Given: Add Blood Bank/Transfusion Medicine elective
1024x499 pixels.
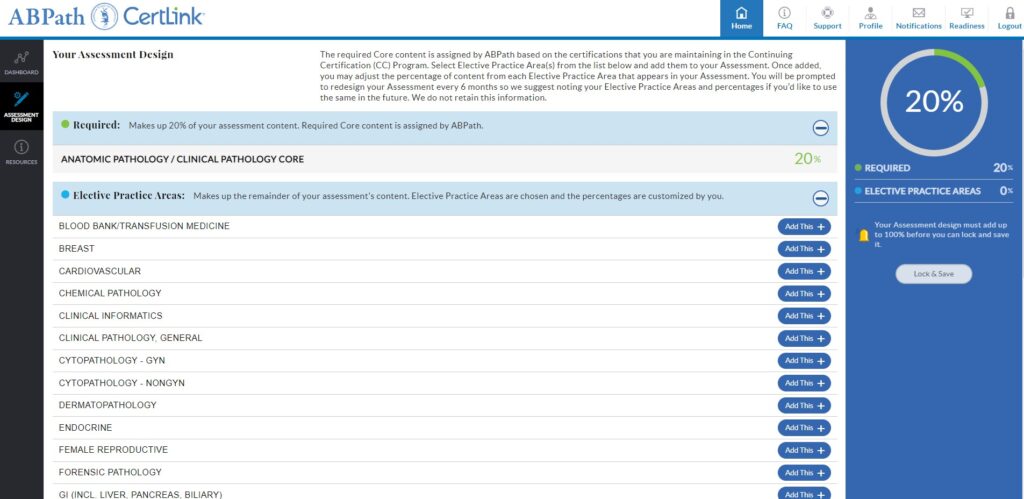Looking at the screenshot, I should [804, 227].
